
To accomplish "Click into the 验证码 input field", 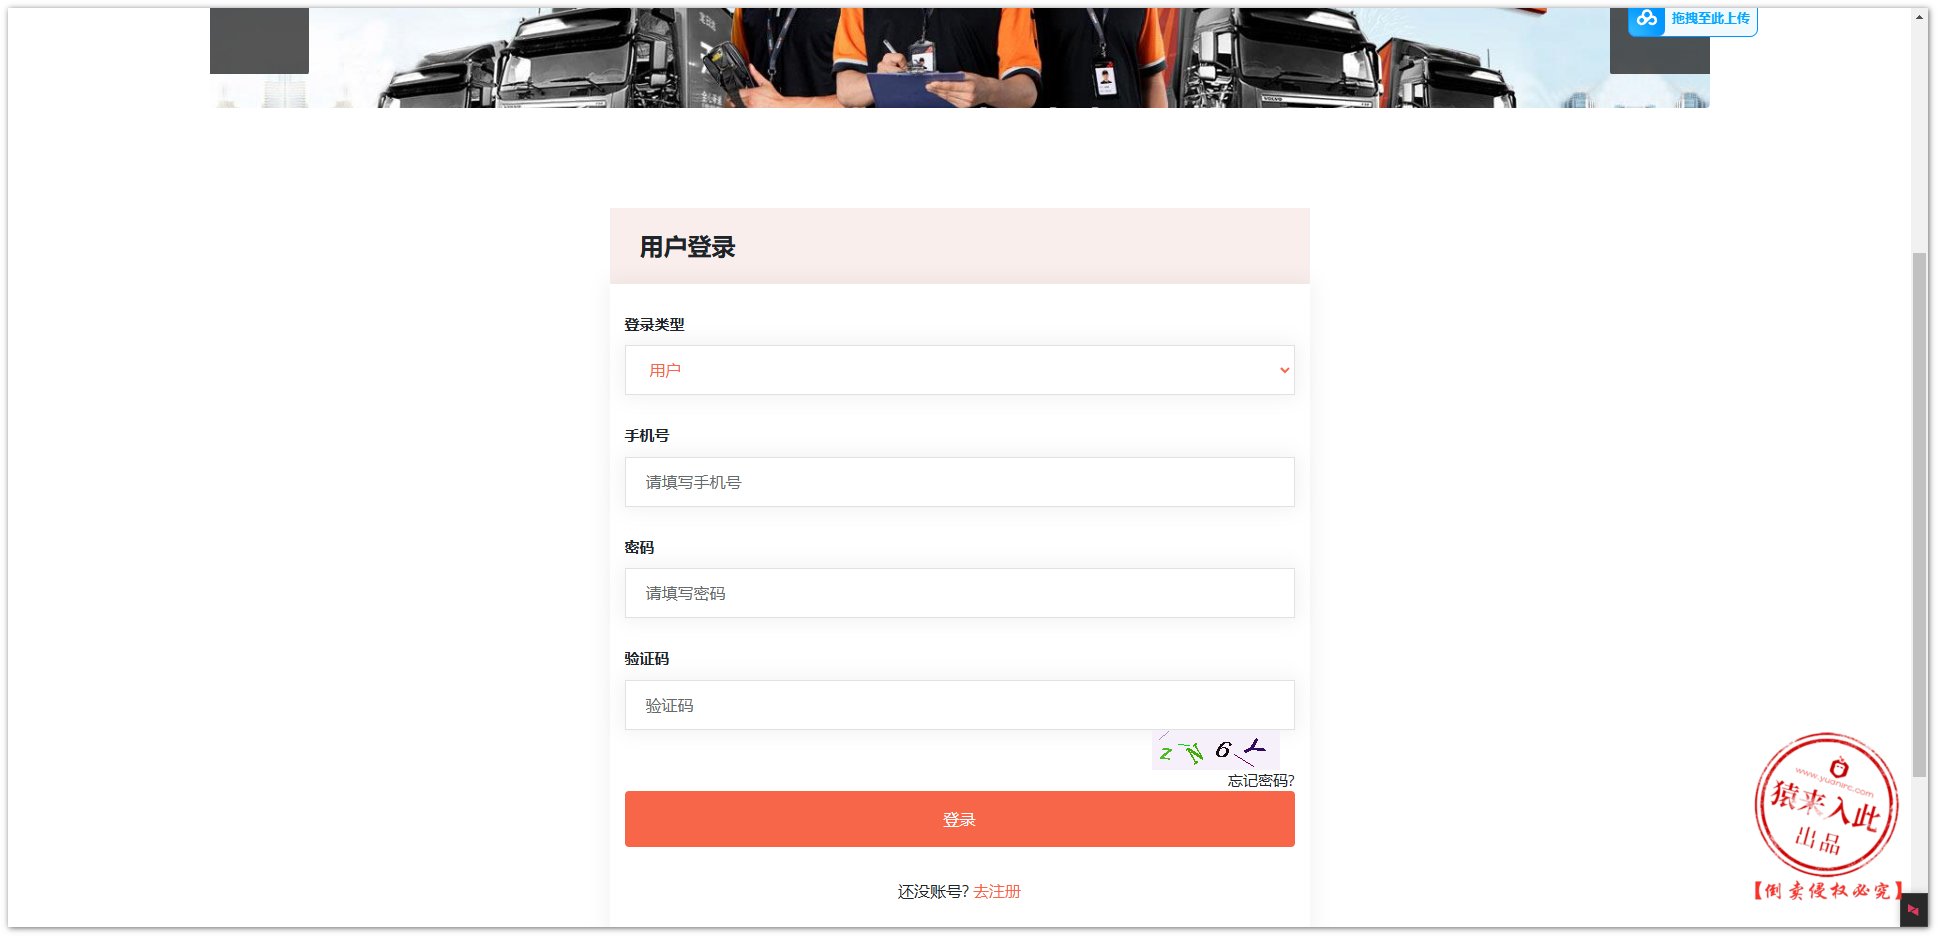I will 959,705.
